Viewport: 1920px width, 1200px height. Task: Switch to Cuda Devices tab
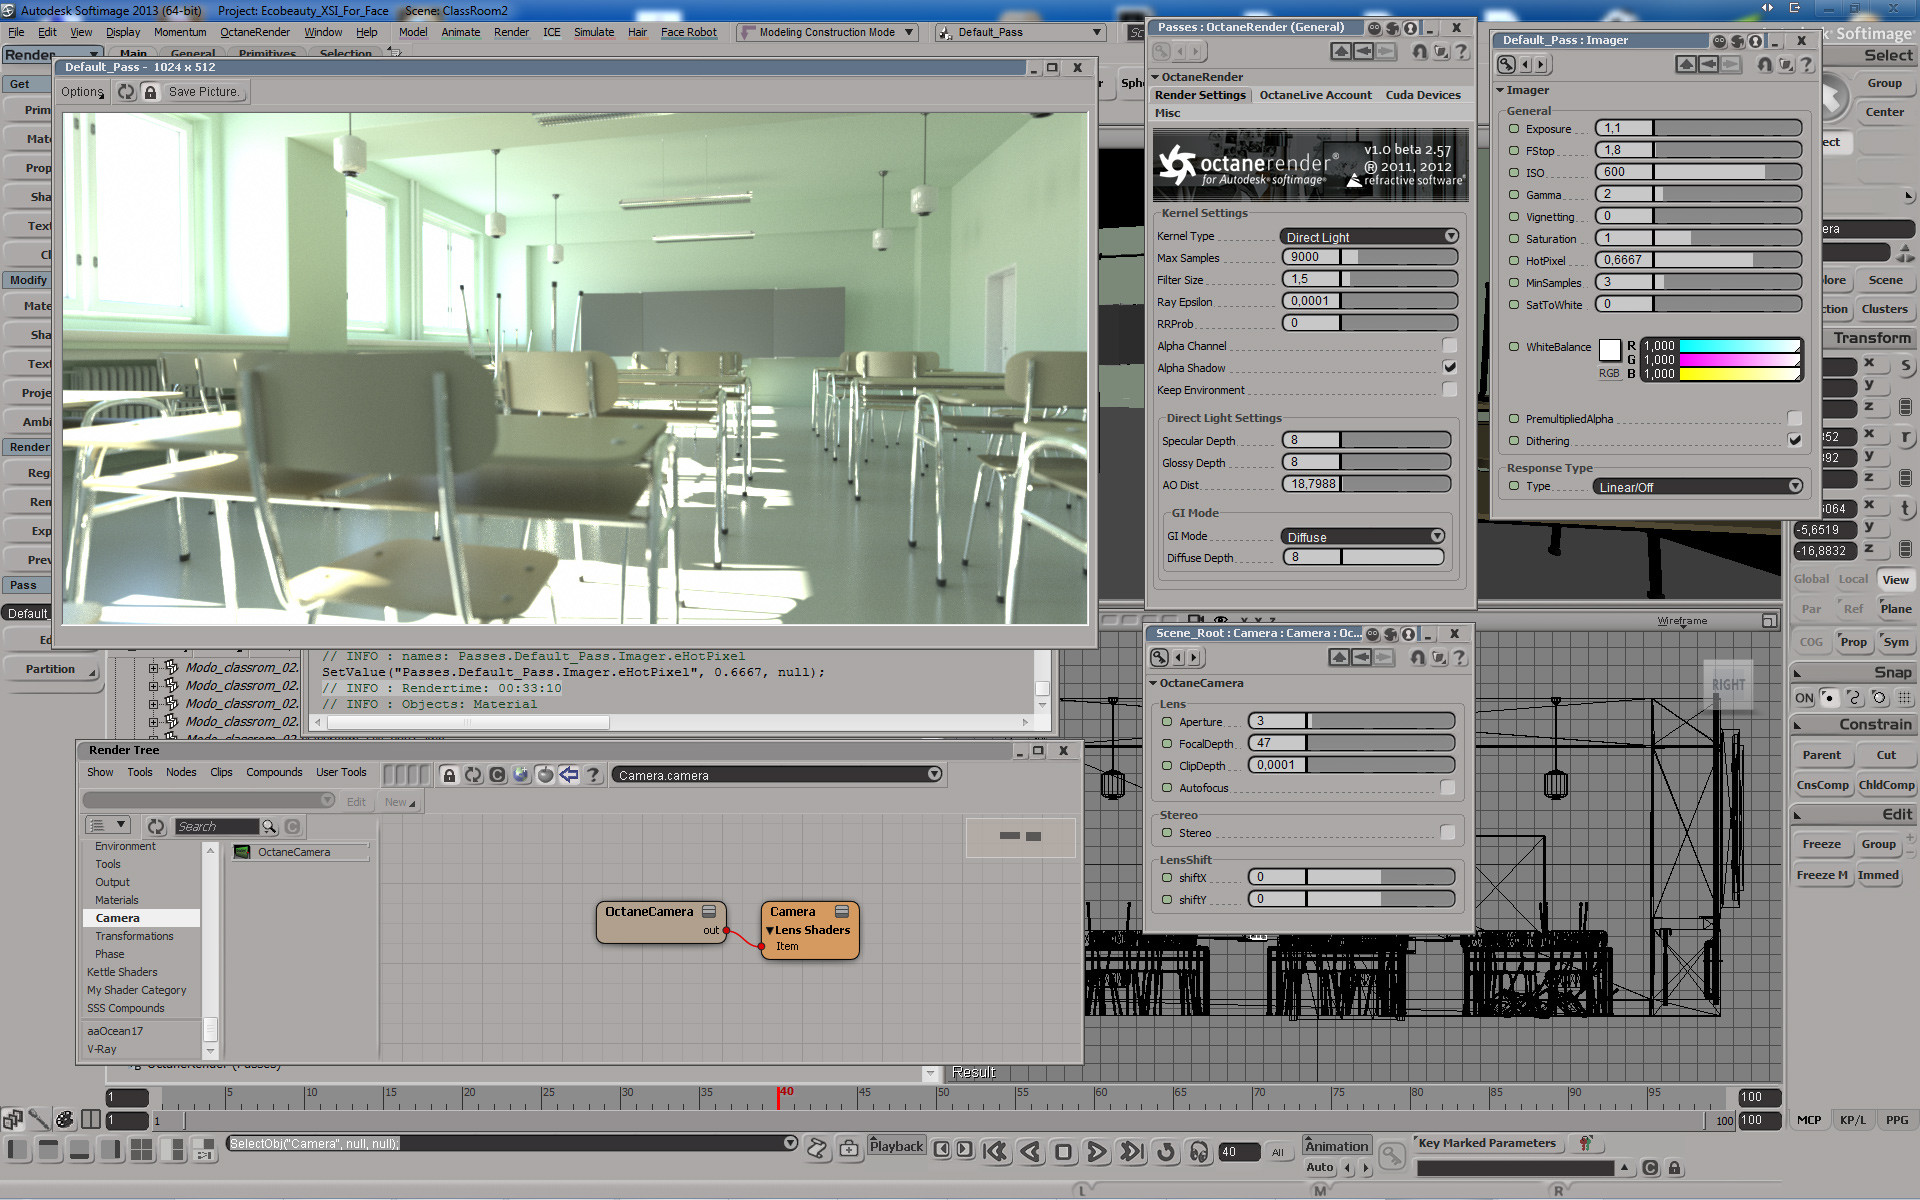point(1422,95)
